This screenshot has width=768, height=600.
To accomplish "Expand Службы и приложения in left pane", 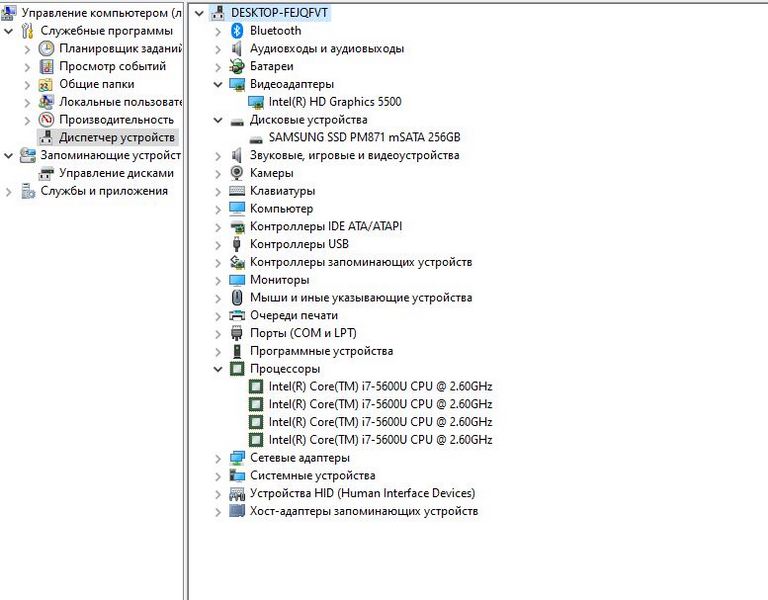I will point(9,191).
